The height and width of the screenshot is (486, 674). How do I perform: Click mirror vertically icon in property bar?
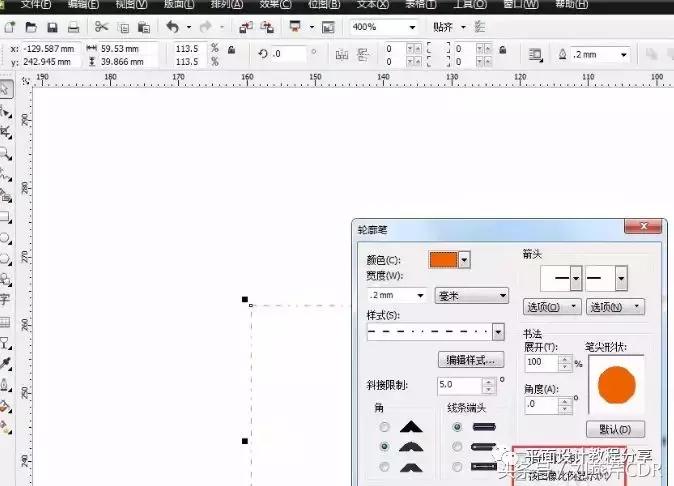point(363,55)
